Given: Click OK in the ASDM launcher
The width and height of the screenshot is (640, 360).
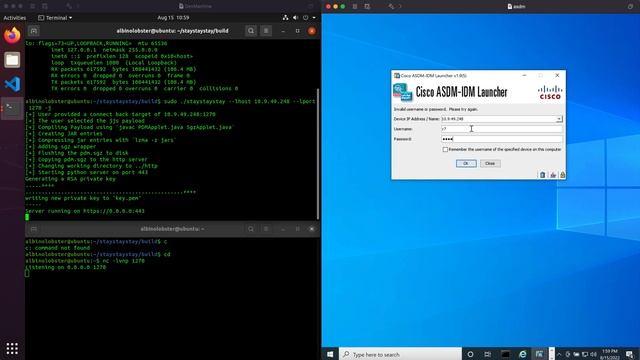Looking at the screenshot, I should [x=466, y=163].
